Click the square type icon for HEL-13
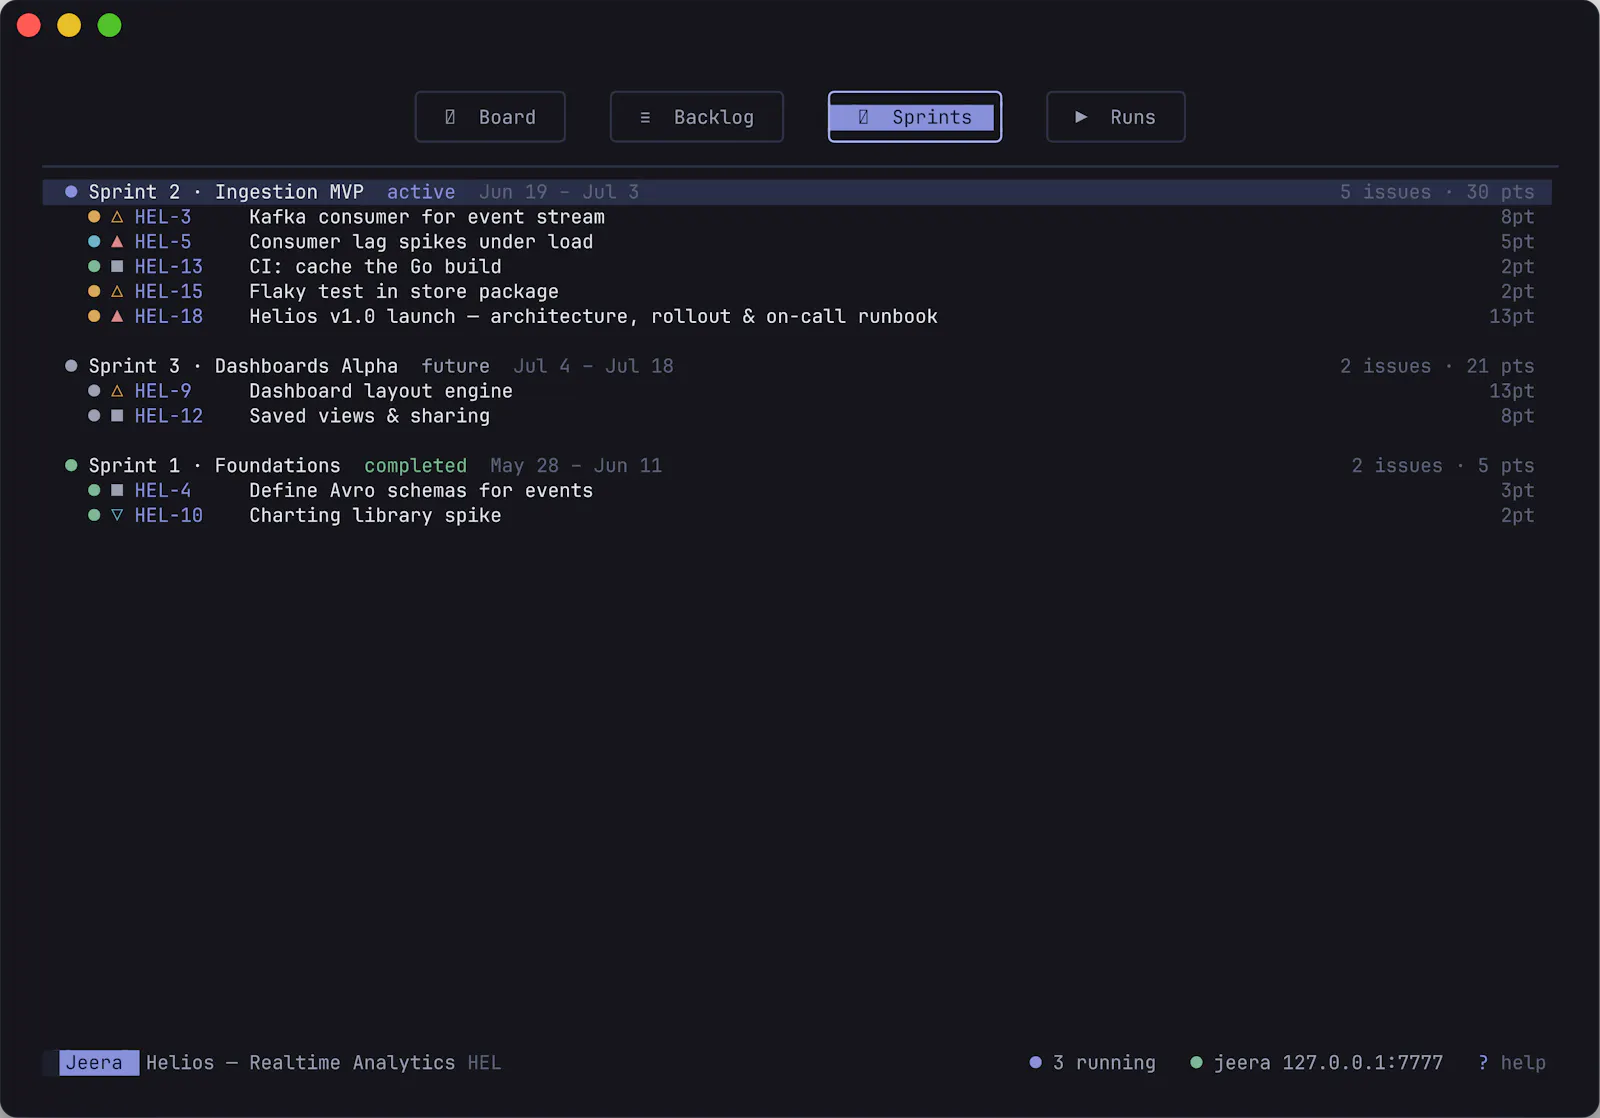Screen dimensions: 1600x1118 pos(117,267)
